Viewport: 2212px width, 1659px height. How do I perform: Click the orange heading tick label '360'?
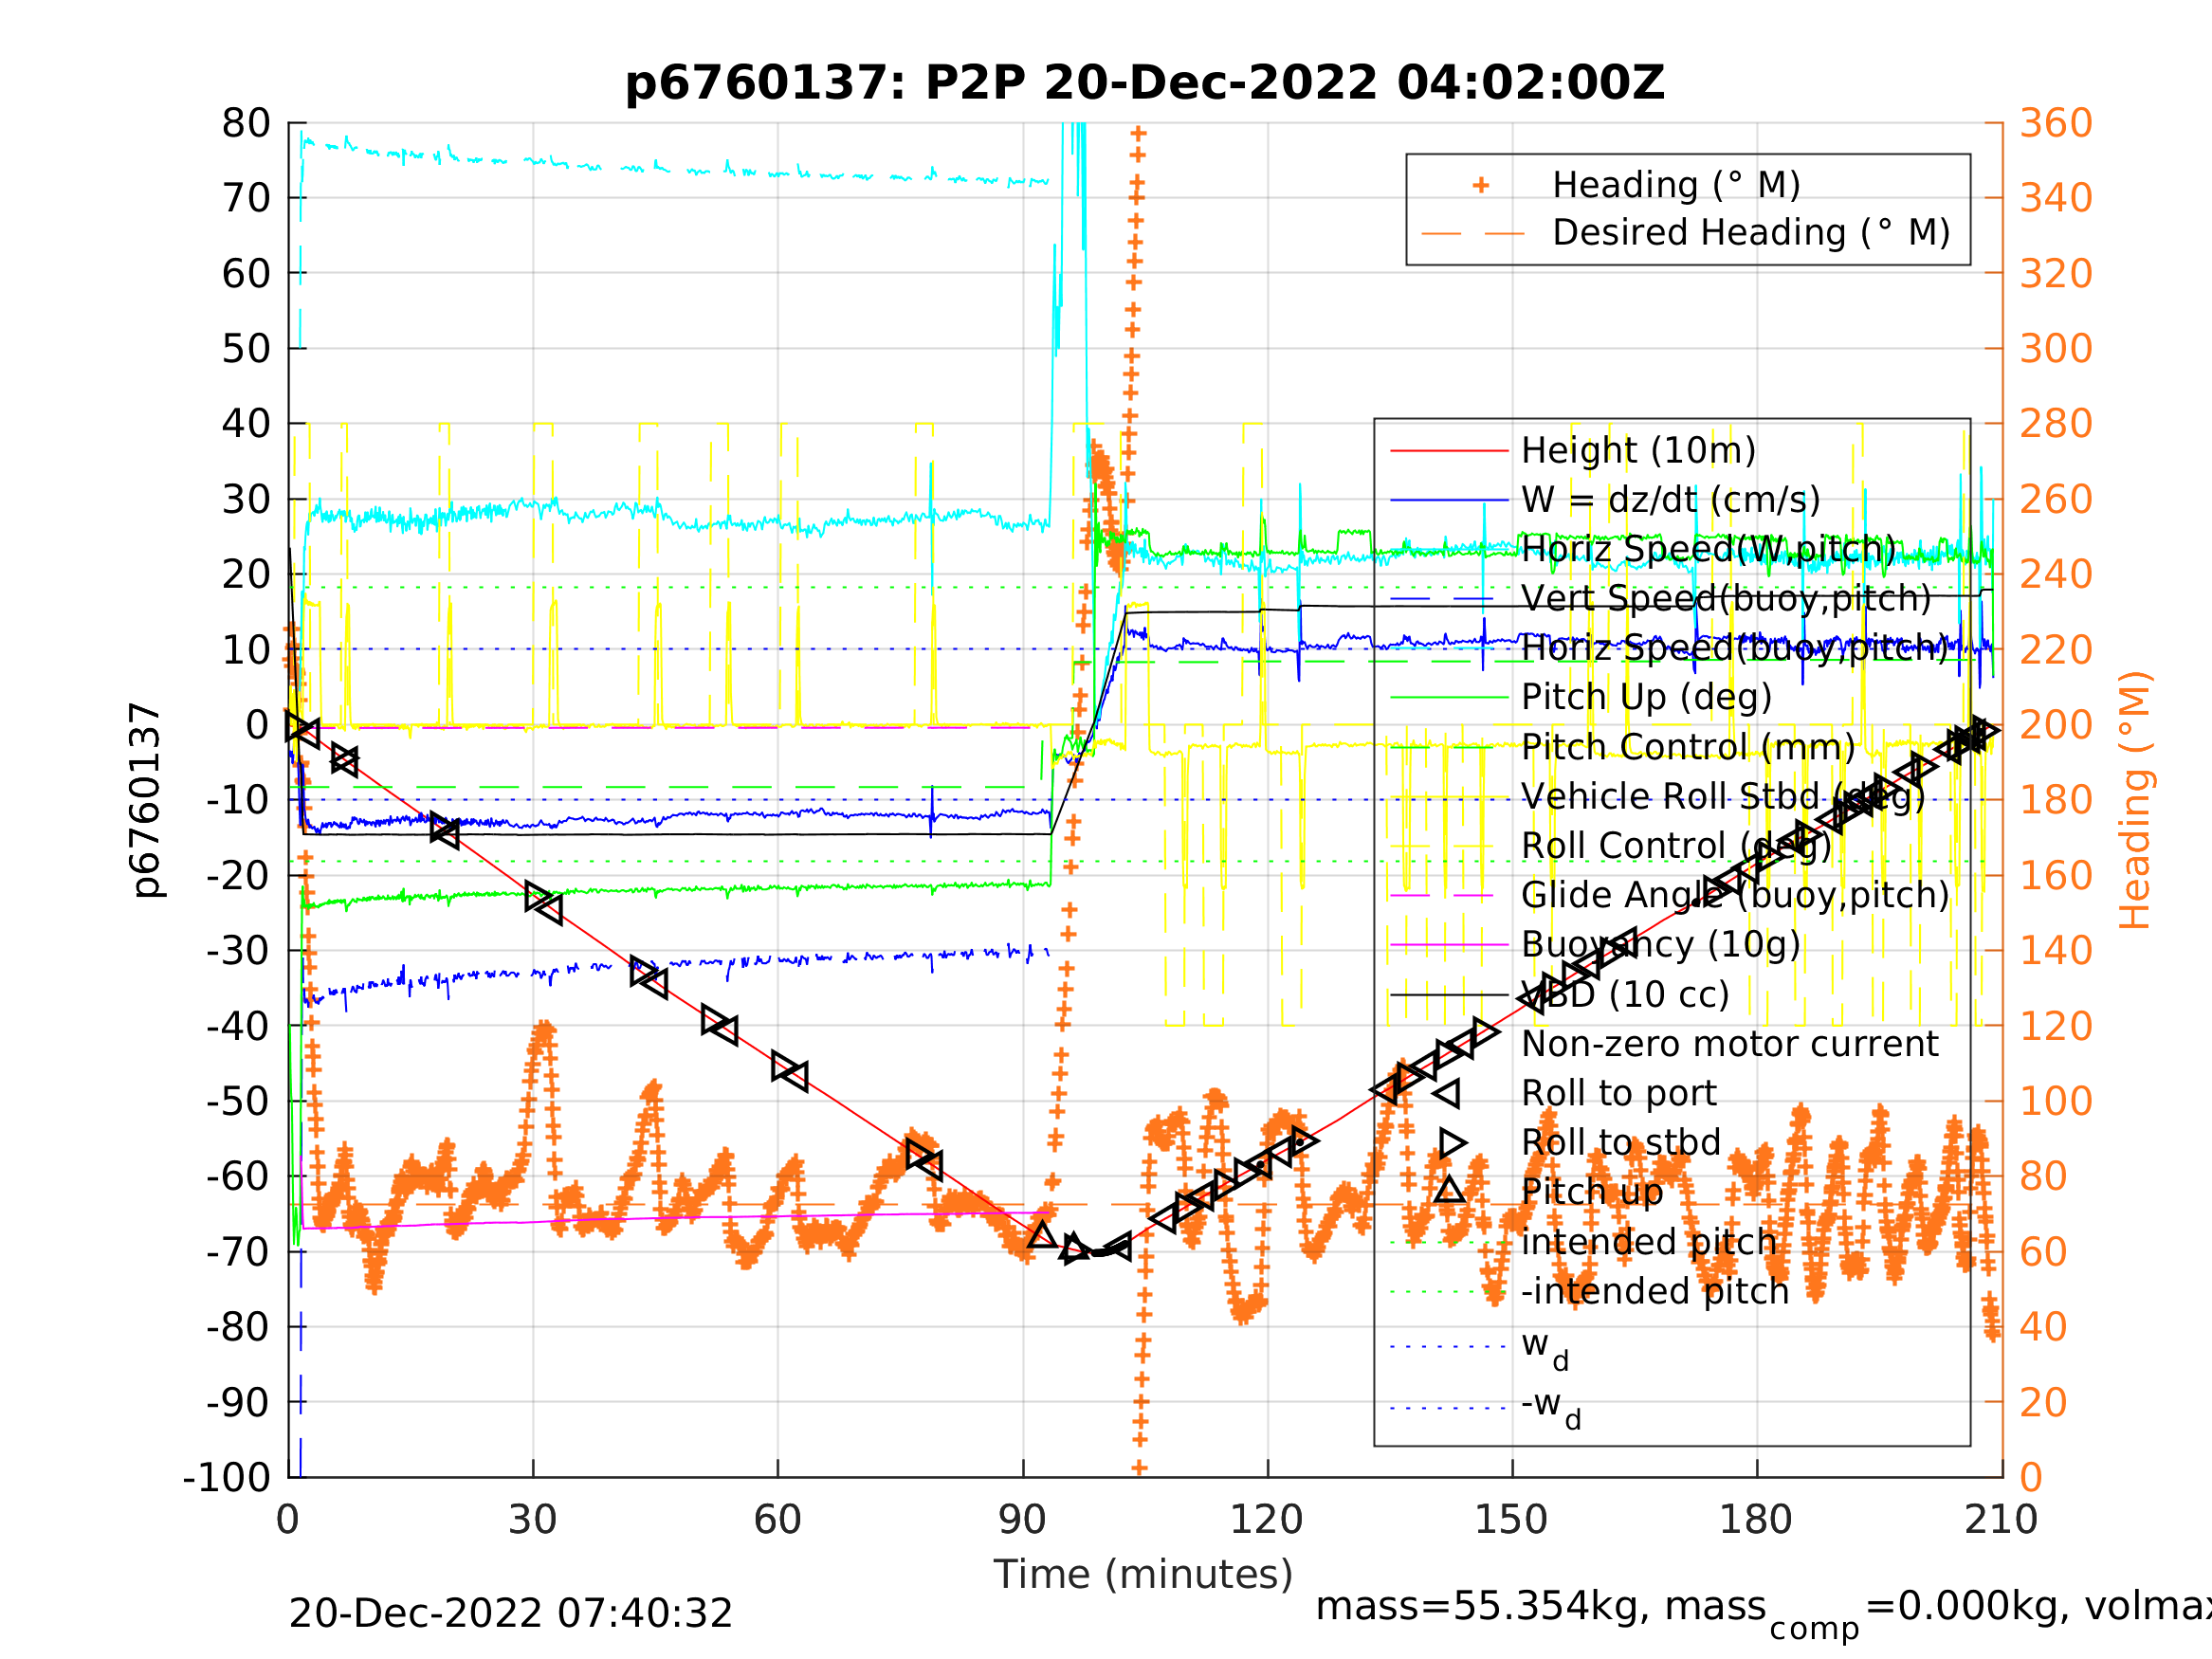coord(2056,123)
